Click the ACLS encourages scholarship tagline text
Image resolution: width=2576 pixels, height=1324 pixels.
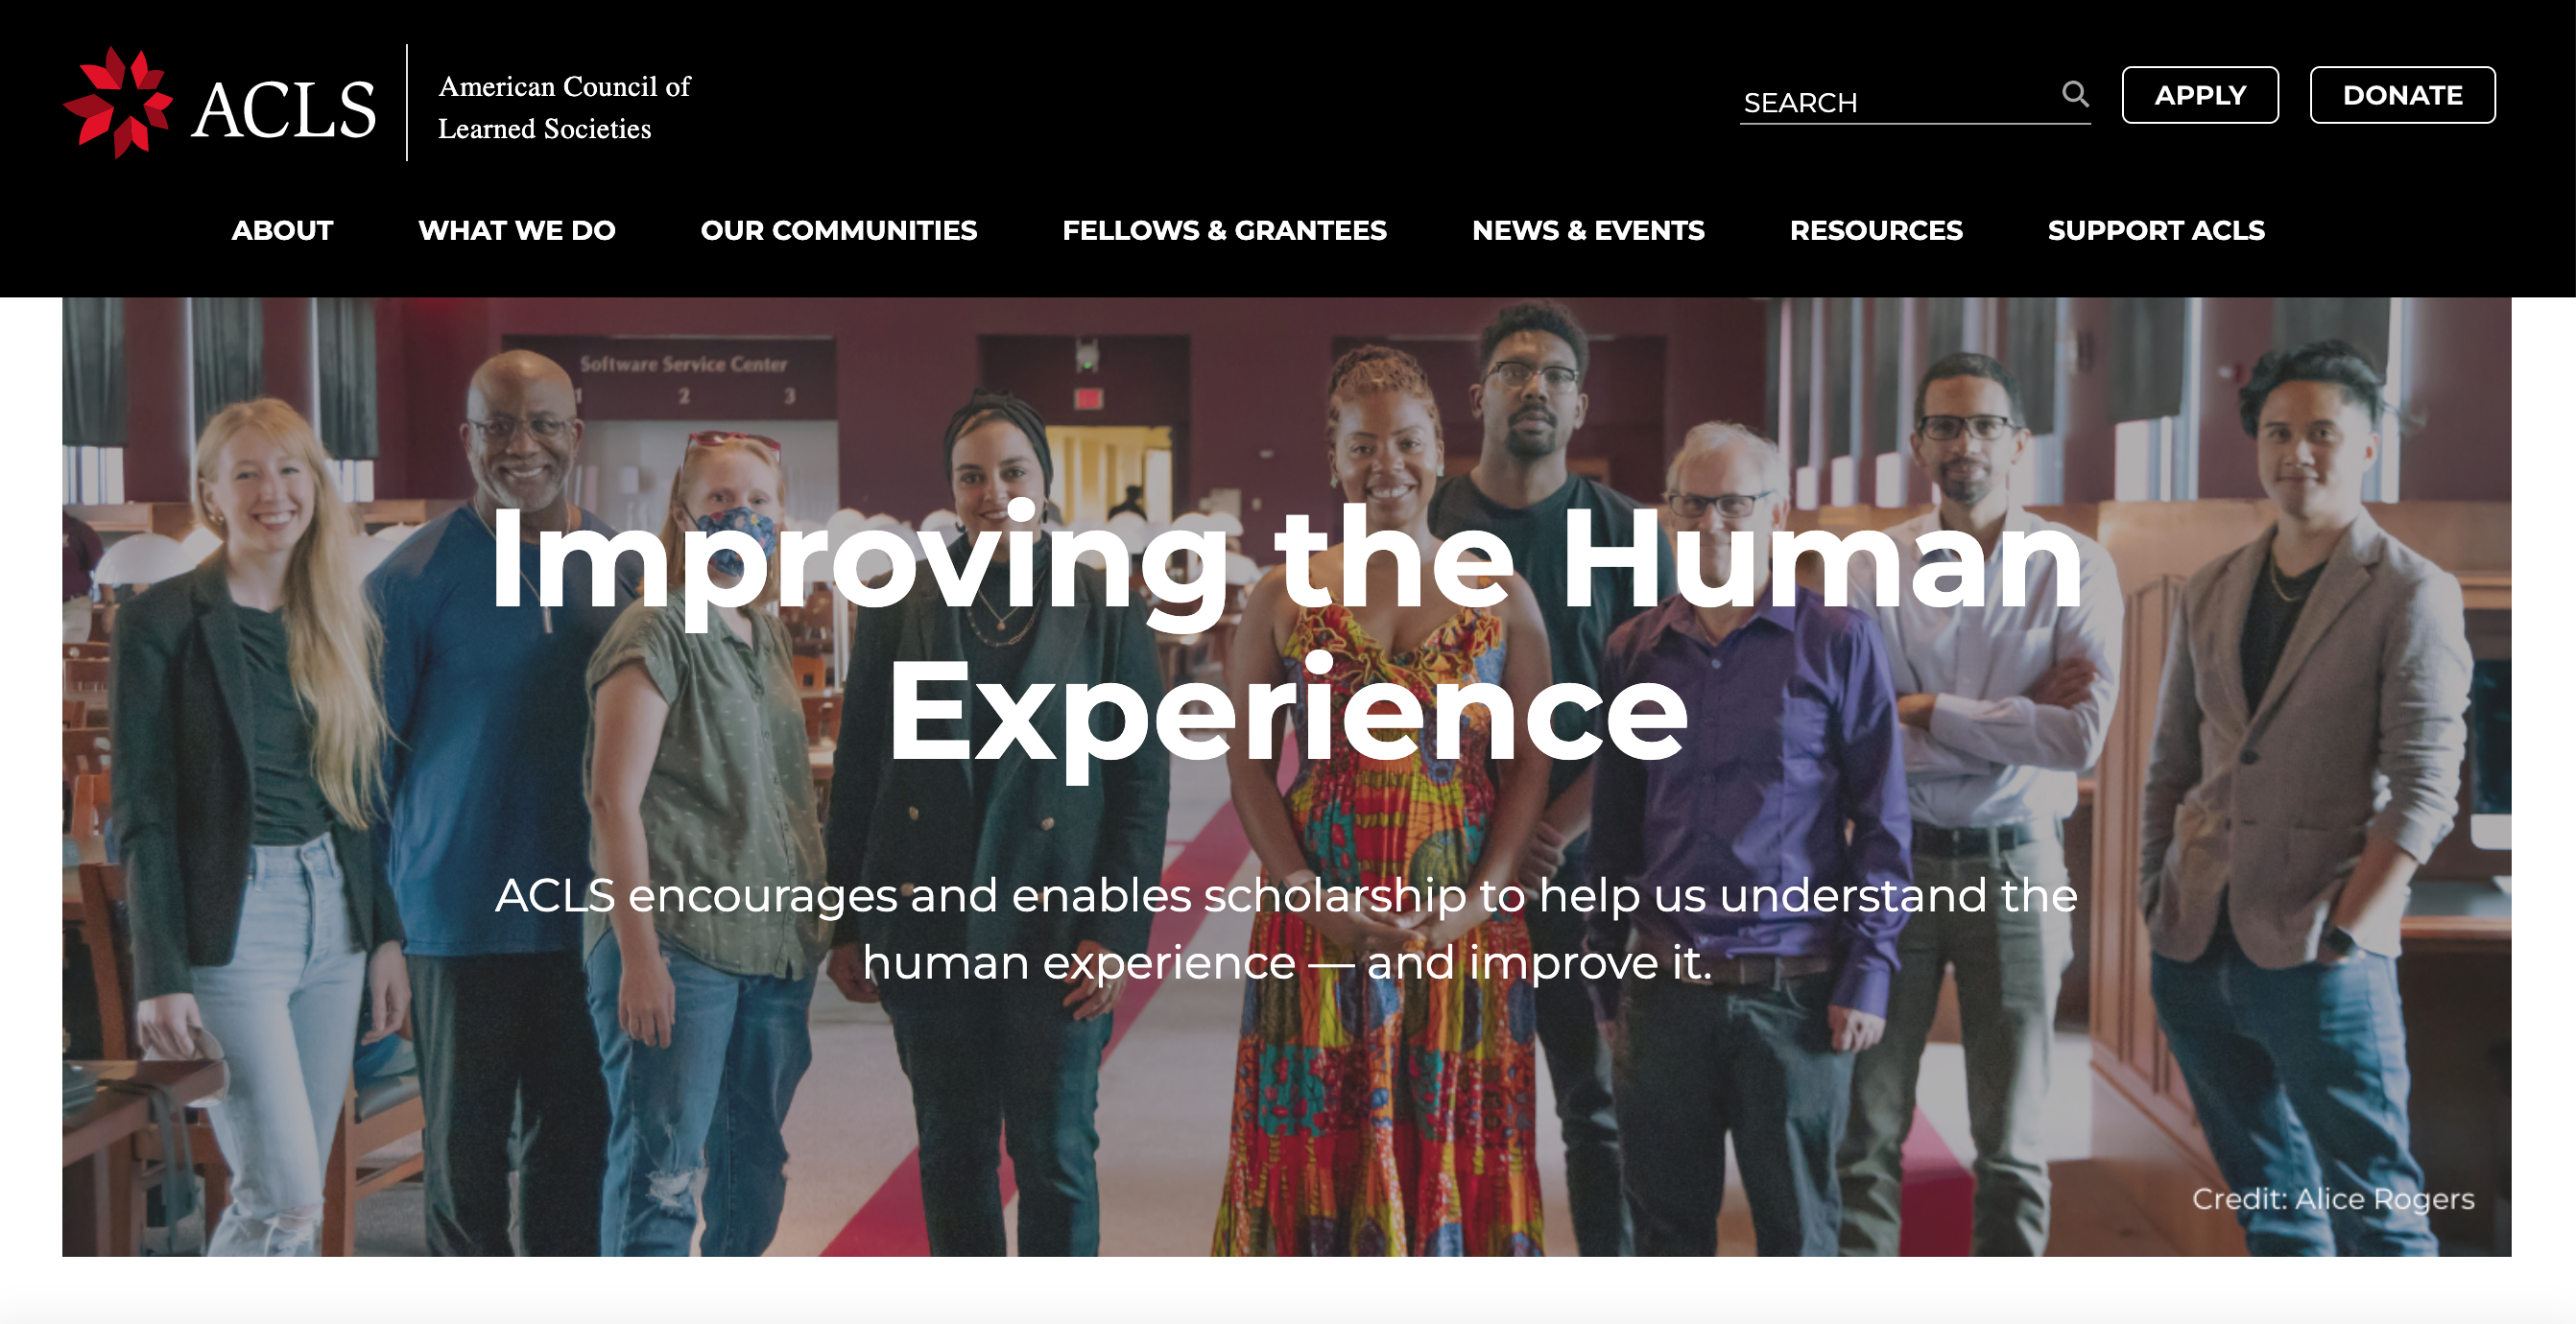click(x=1287, y=929)
